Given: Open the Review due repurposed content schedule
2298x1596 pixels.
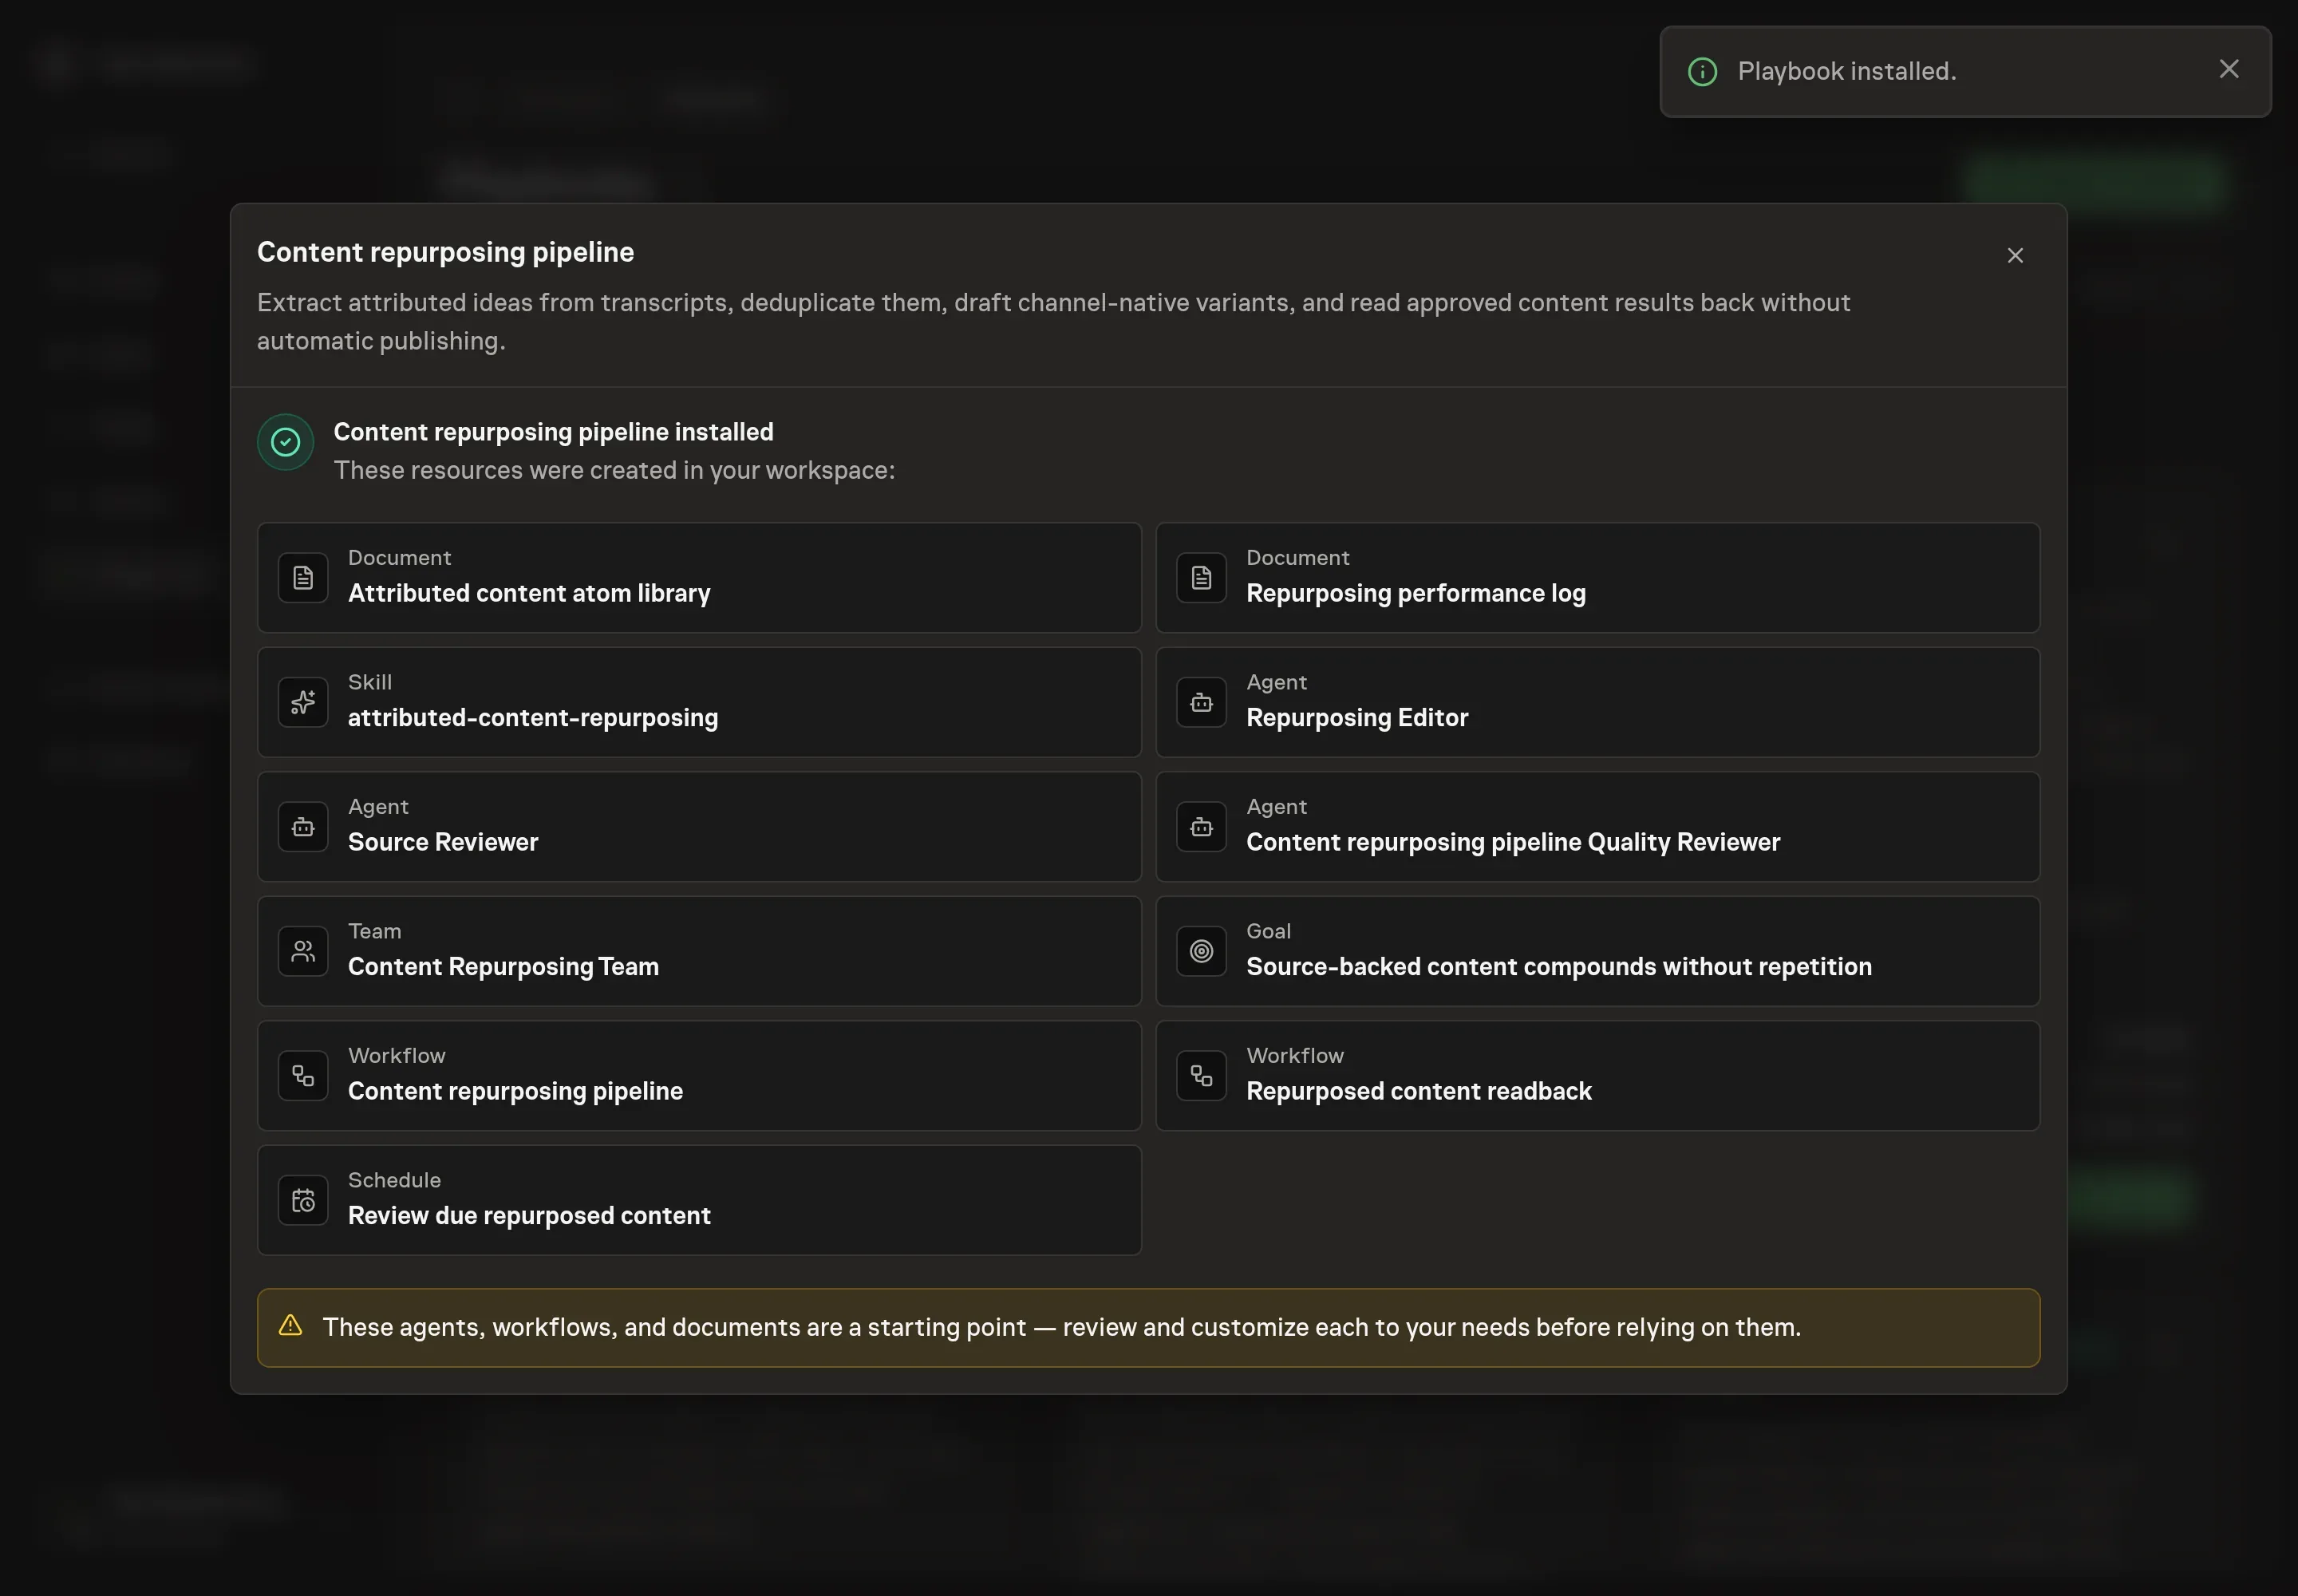Looking at the screenshot, I should coord(699,1200).
